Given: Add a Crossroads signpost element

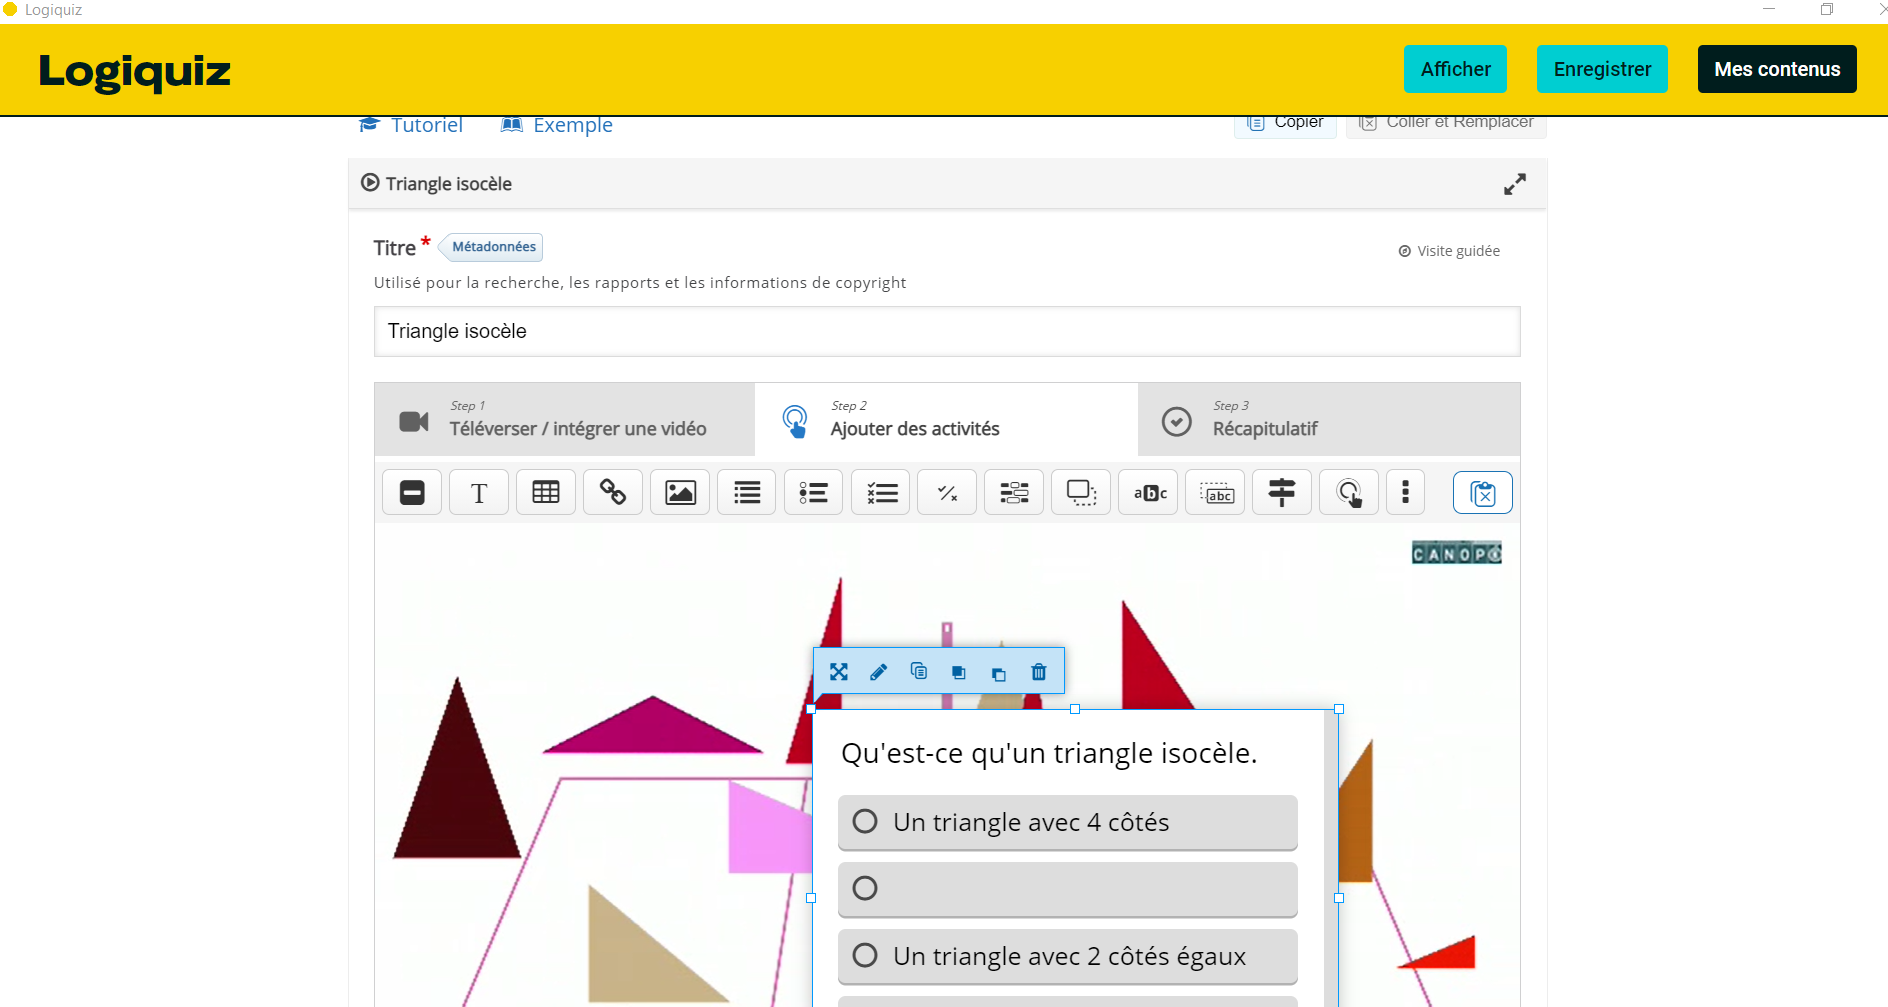Looking at the screenshot, I should coord(1283,493).
